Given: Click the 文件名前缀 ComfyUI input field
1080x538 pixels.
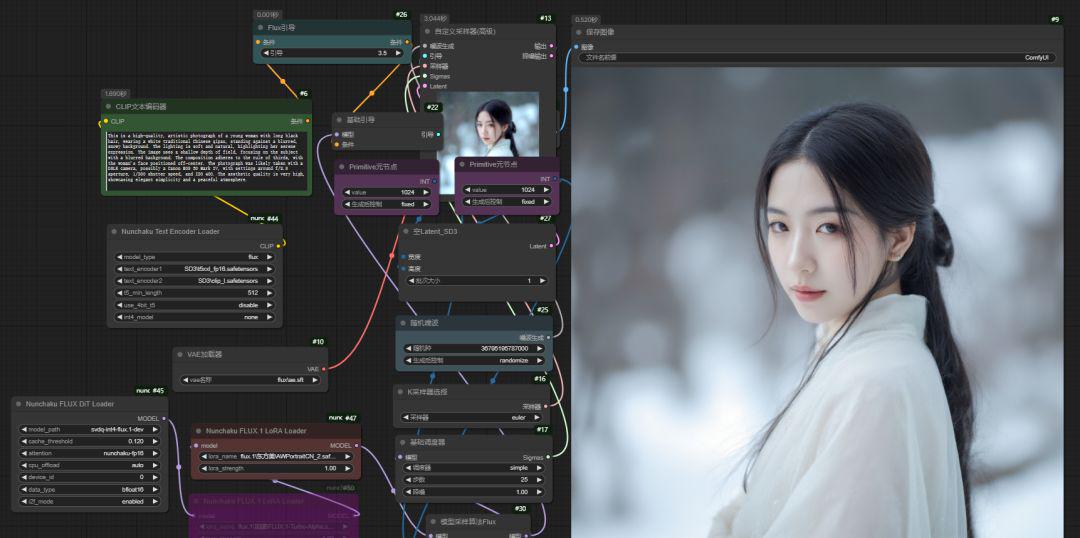Looking at the screenshot, I should [815, 58].
